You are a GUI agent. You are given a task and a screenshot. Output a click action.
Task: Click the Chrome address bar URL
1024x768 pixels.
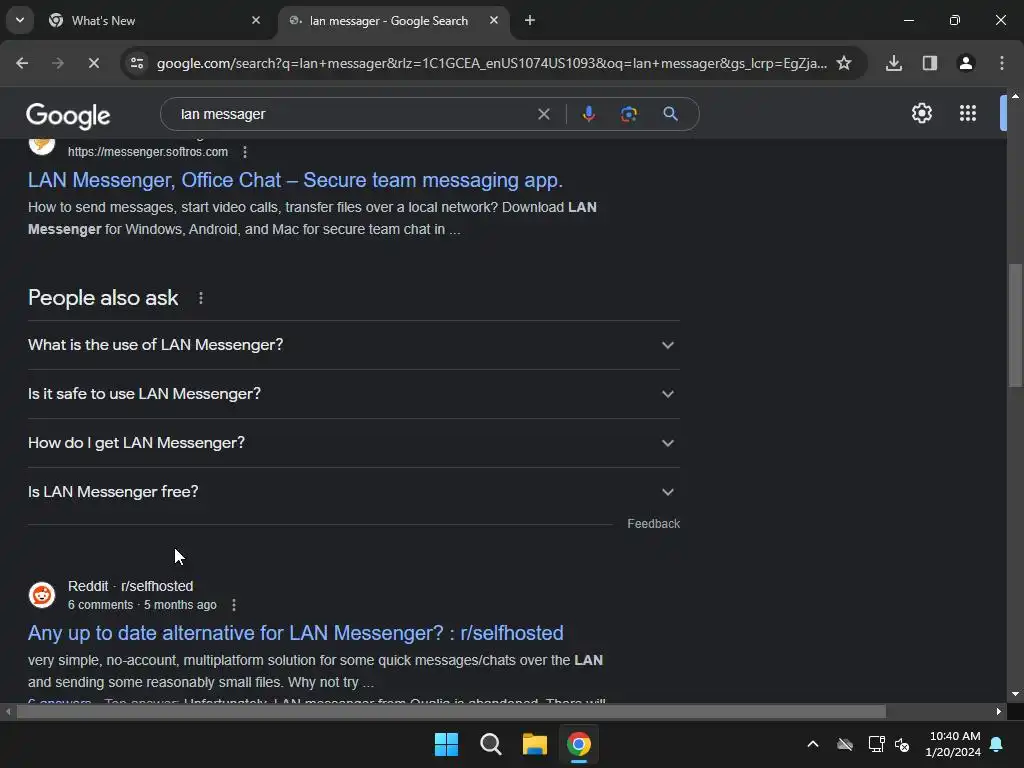[x=491, y=63]
